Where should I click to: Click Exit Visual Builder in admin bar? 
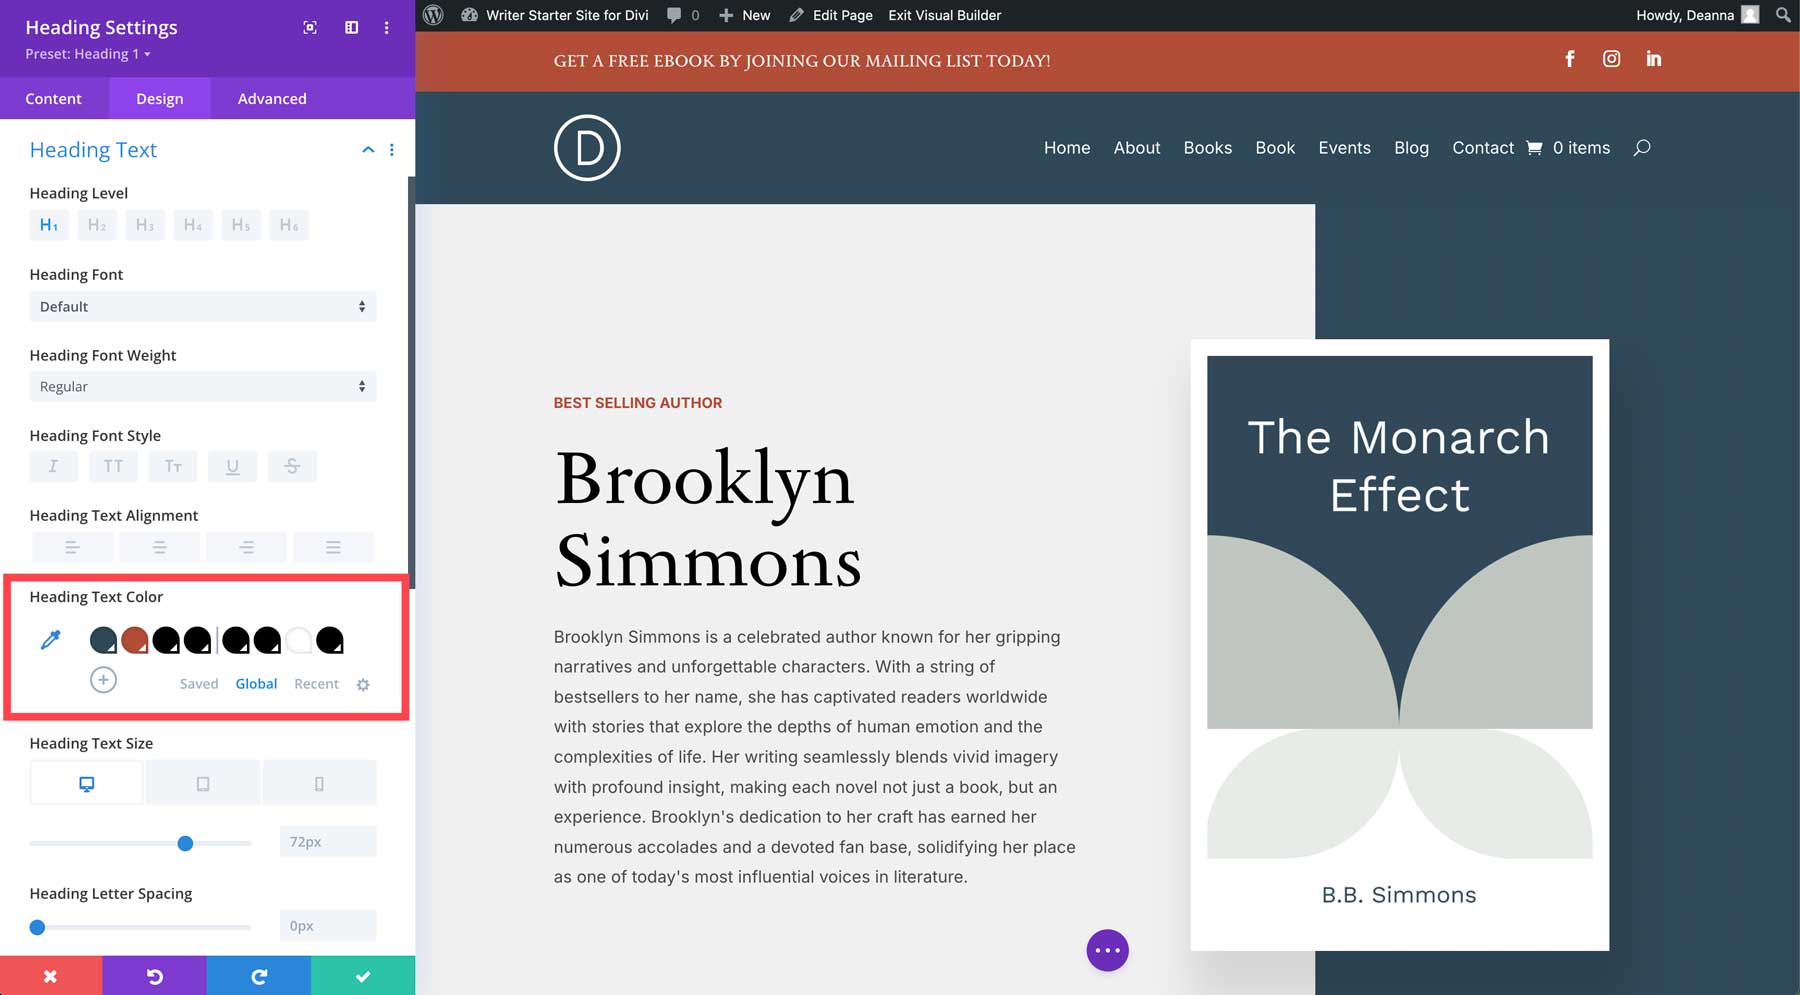[944, 15]
